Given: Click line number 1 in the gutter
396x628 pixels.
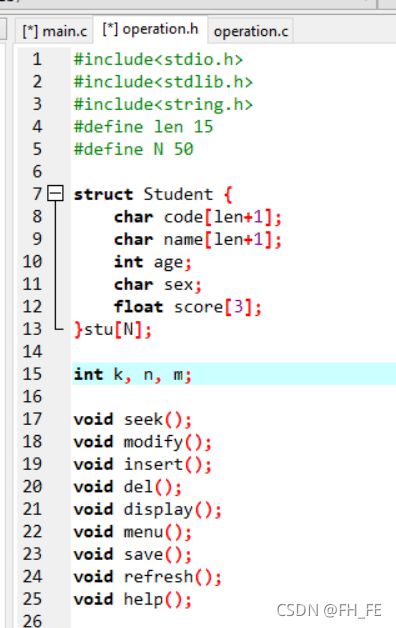Looking at the screenshot, I should [37, 59].
